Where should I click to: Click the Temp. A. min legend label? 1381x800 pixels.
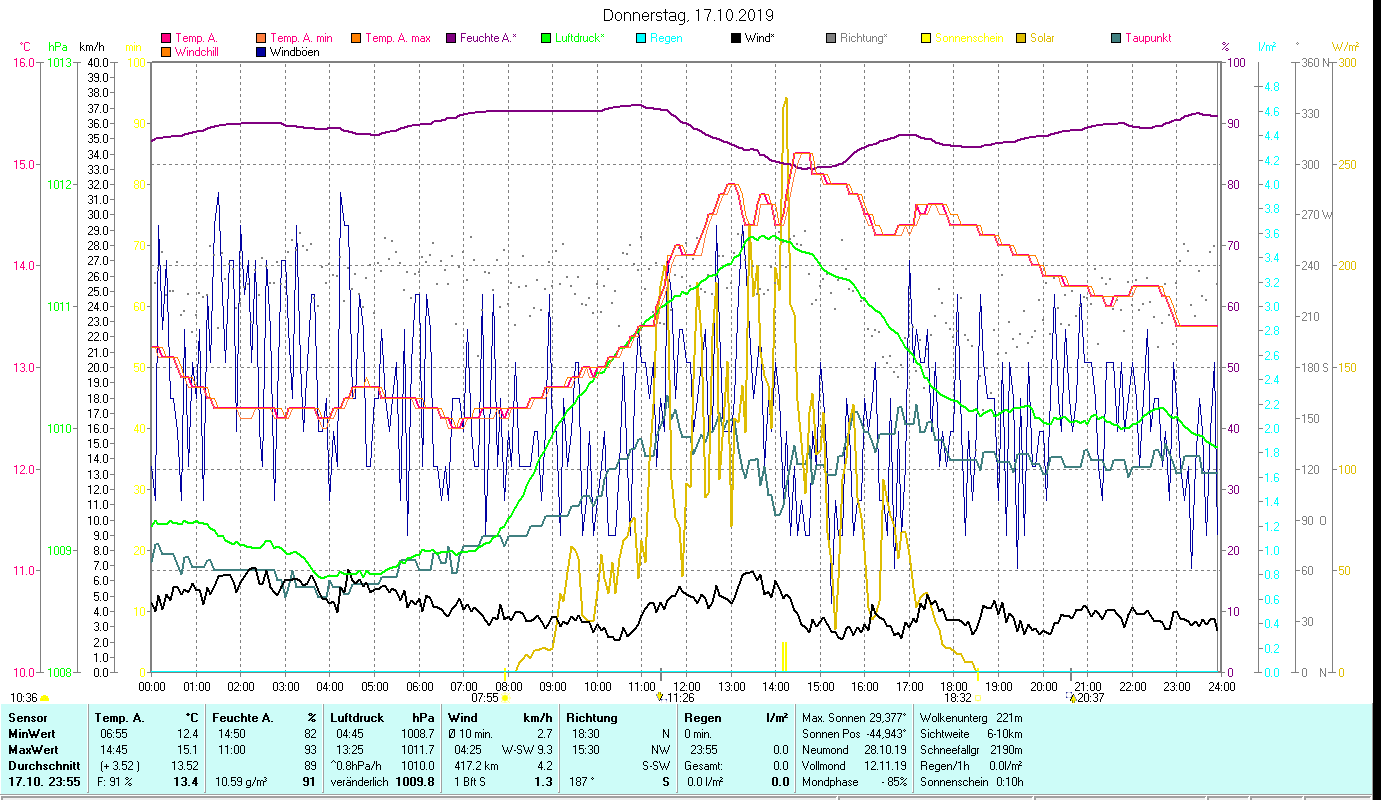pyautogui.click(x=301, y=39)
